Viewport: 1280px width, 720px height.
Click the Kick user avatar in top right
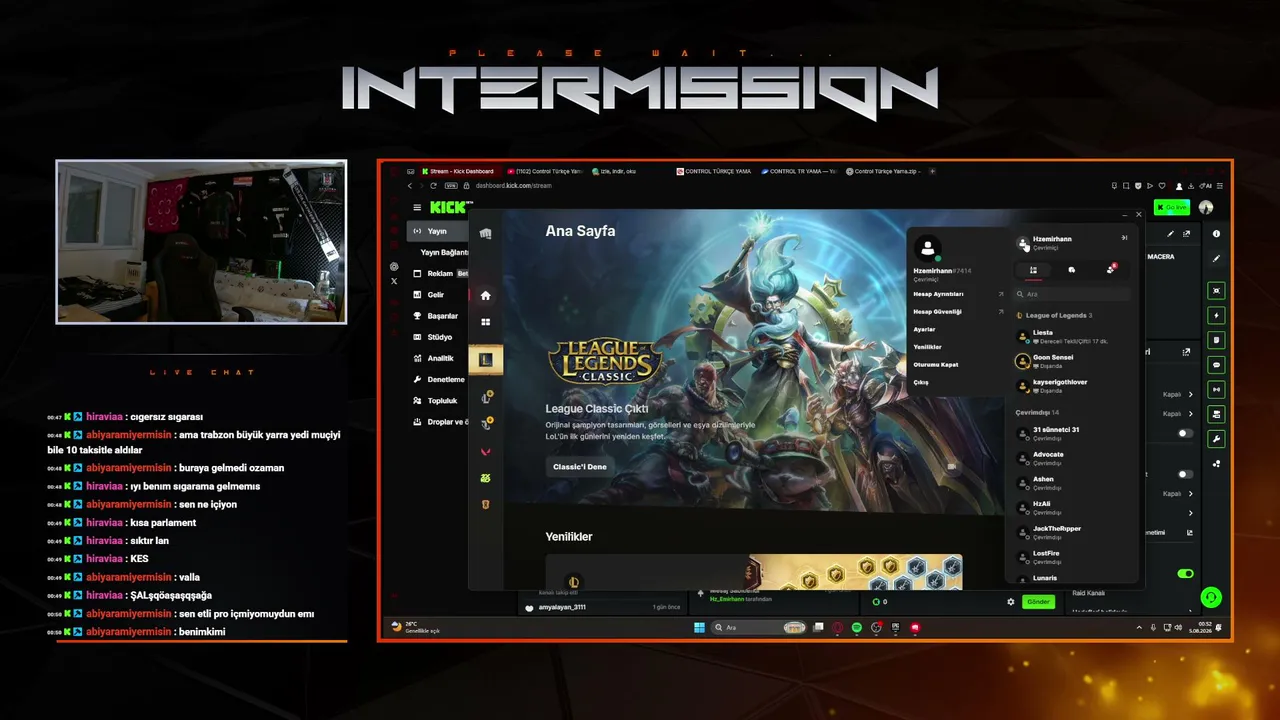point(1206,207)
